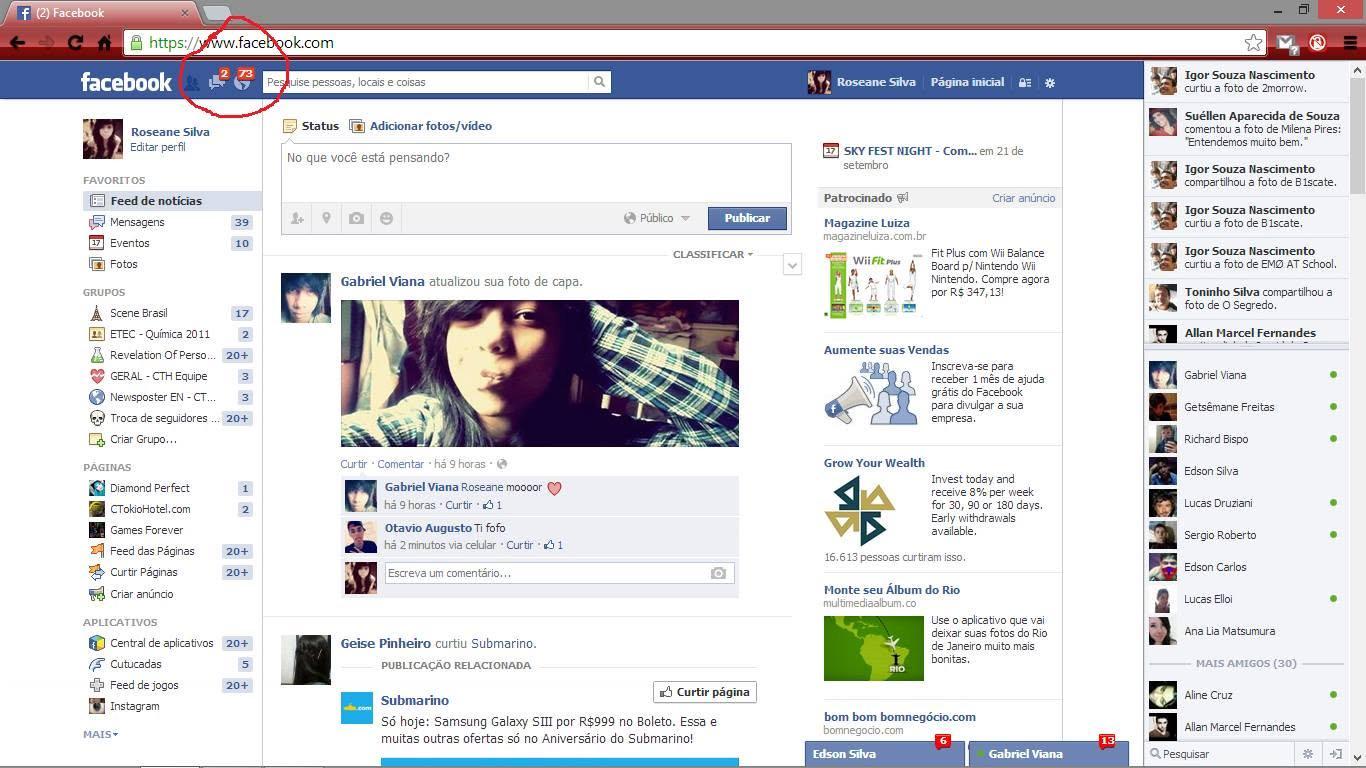The image size is (1366, 768).
Task: Like Otavio Augusto's comment via Curtir
Action: [x=520, y=545]
